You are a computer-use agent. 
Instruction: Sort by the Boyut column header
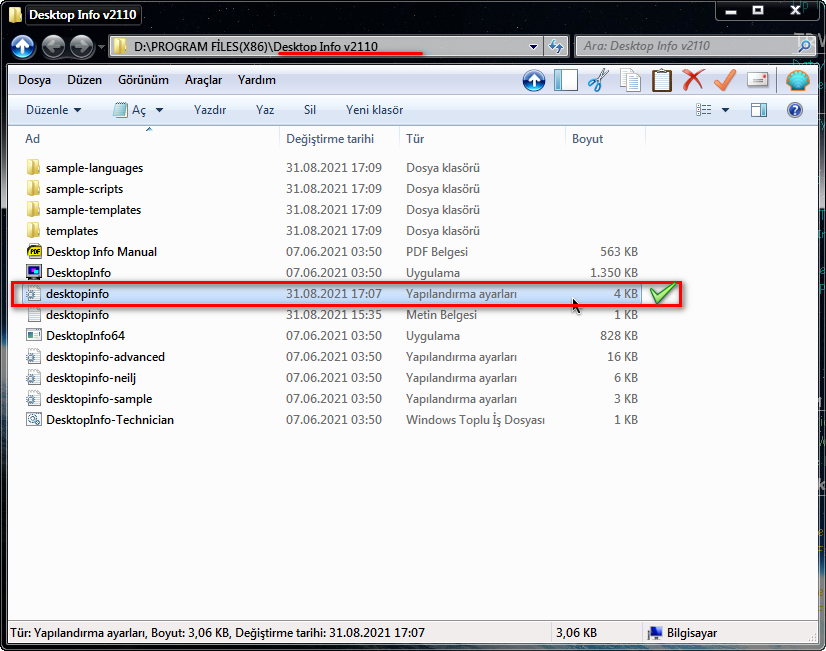[605, 139]
